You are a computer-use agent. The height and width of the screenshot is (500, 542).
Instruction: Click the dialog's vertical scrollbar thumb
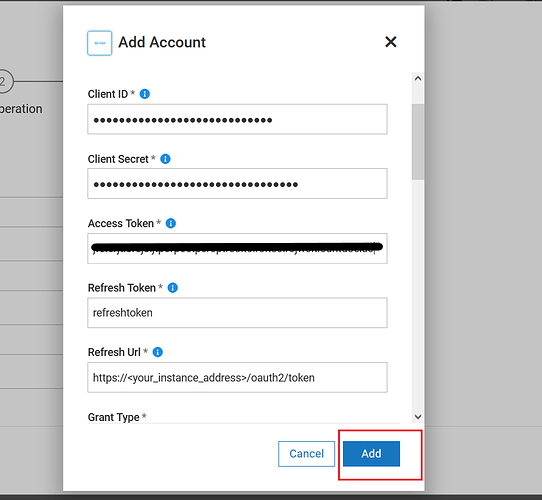418,142
